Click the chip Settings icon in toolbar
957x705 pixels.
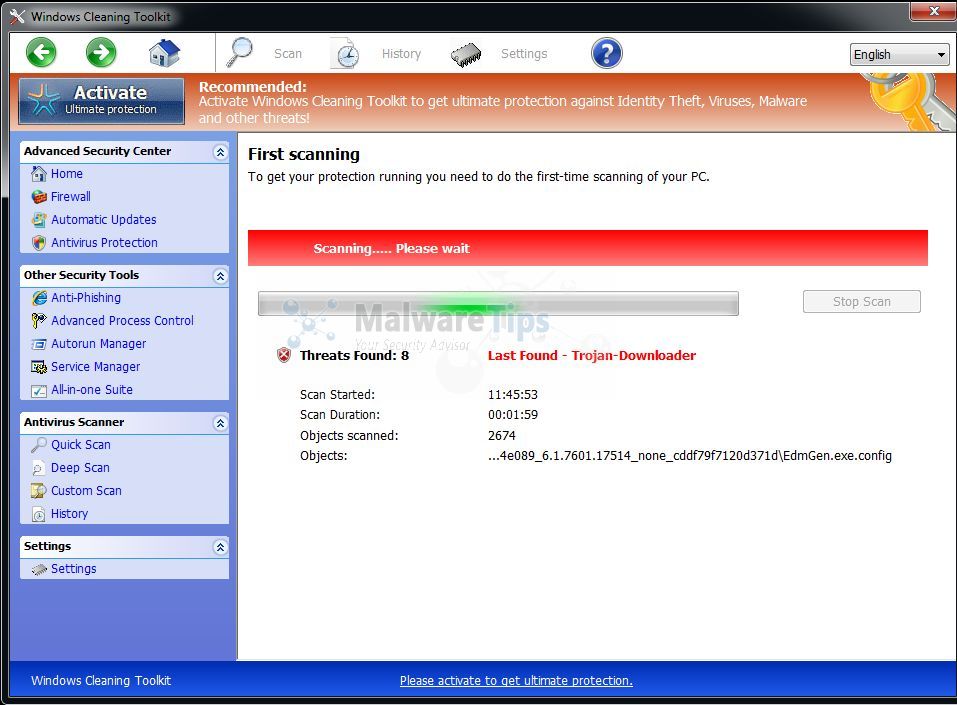(x=466, y=54)
